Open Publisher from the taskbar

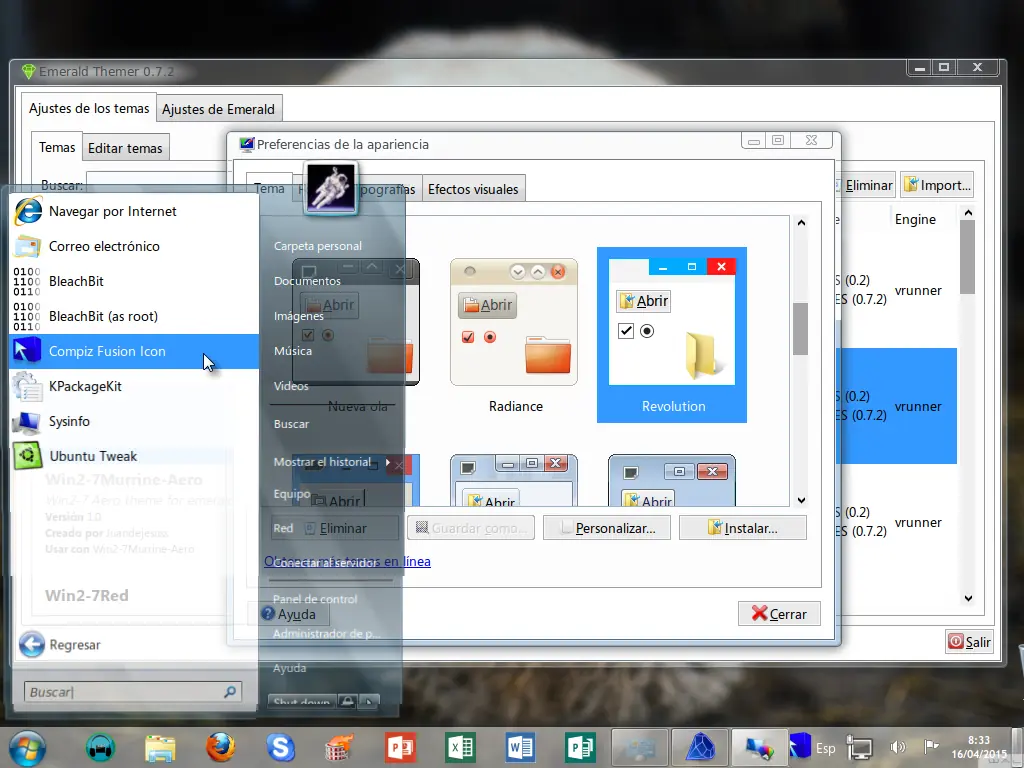pos(581,748)
